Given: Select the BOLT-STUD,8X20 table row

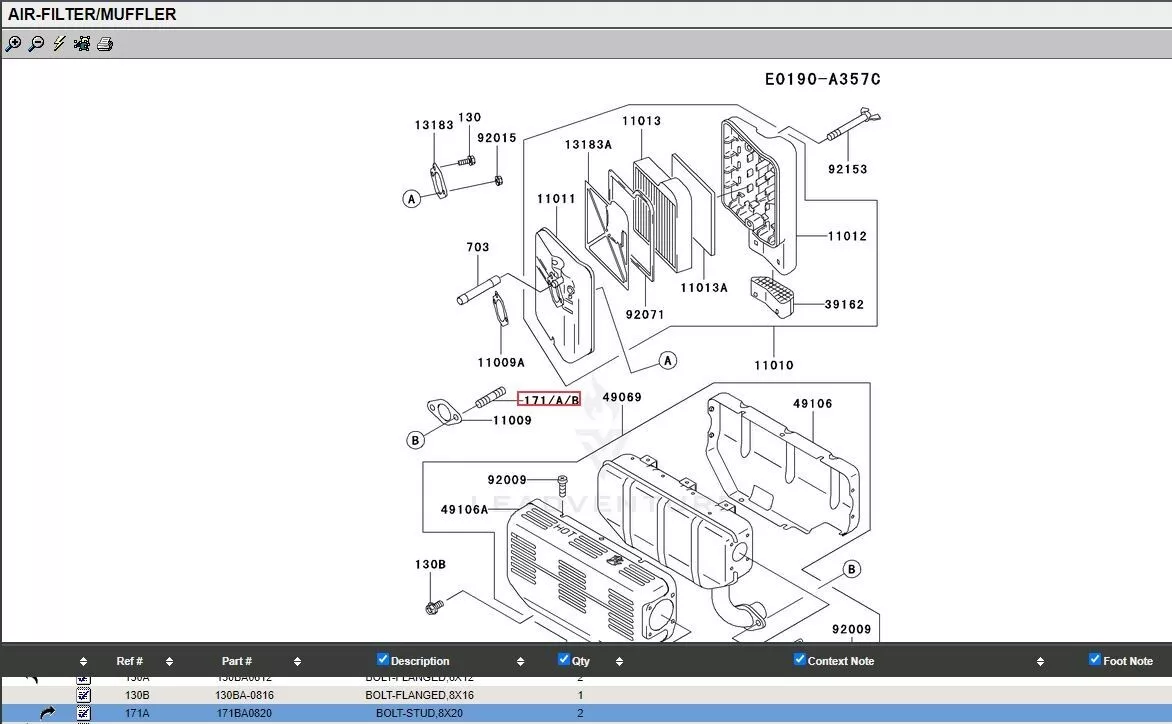Looking at the screenshot, I should pyautogui.click(x=419, y=713).
